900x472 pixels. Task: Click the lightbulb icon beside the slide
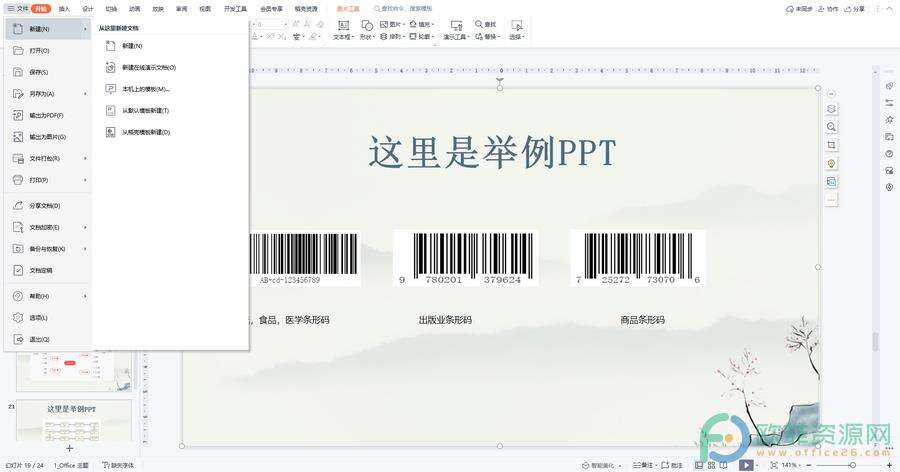pyautogui.click(x=831, y=164)
